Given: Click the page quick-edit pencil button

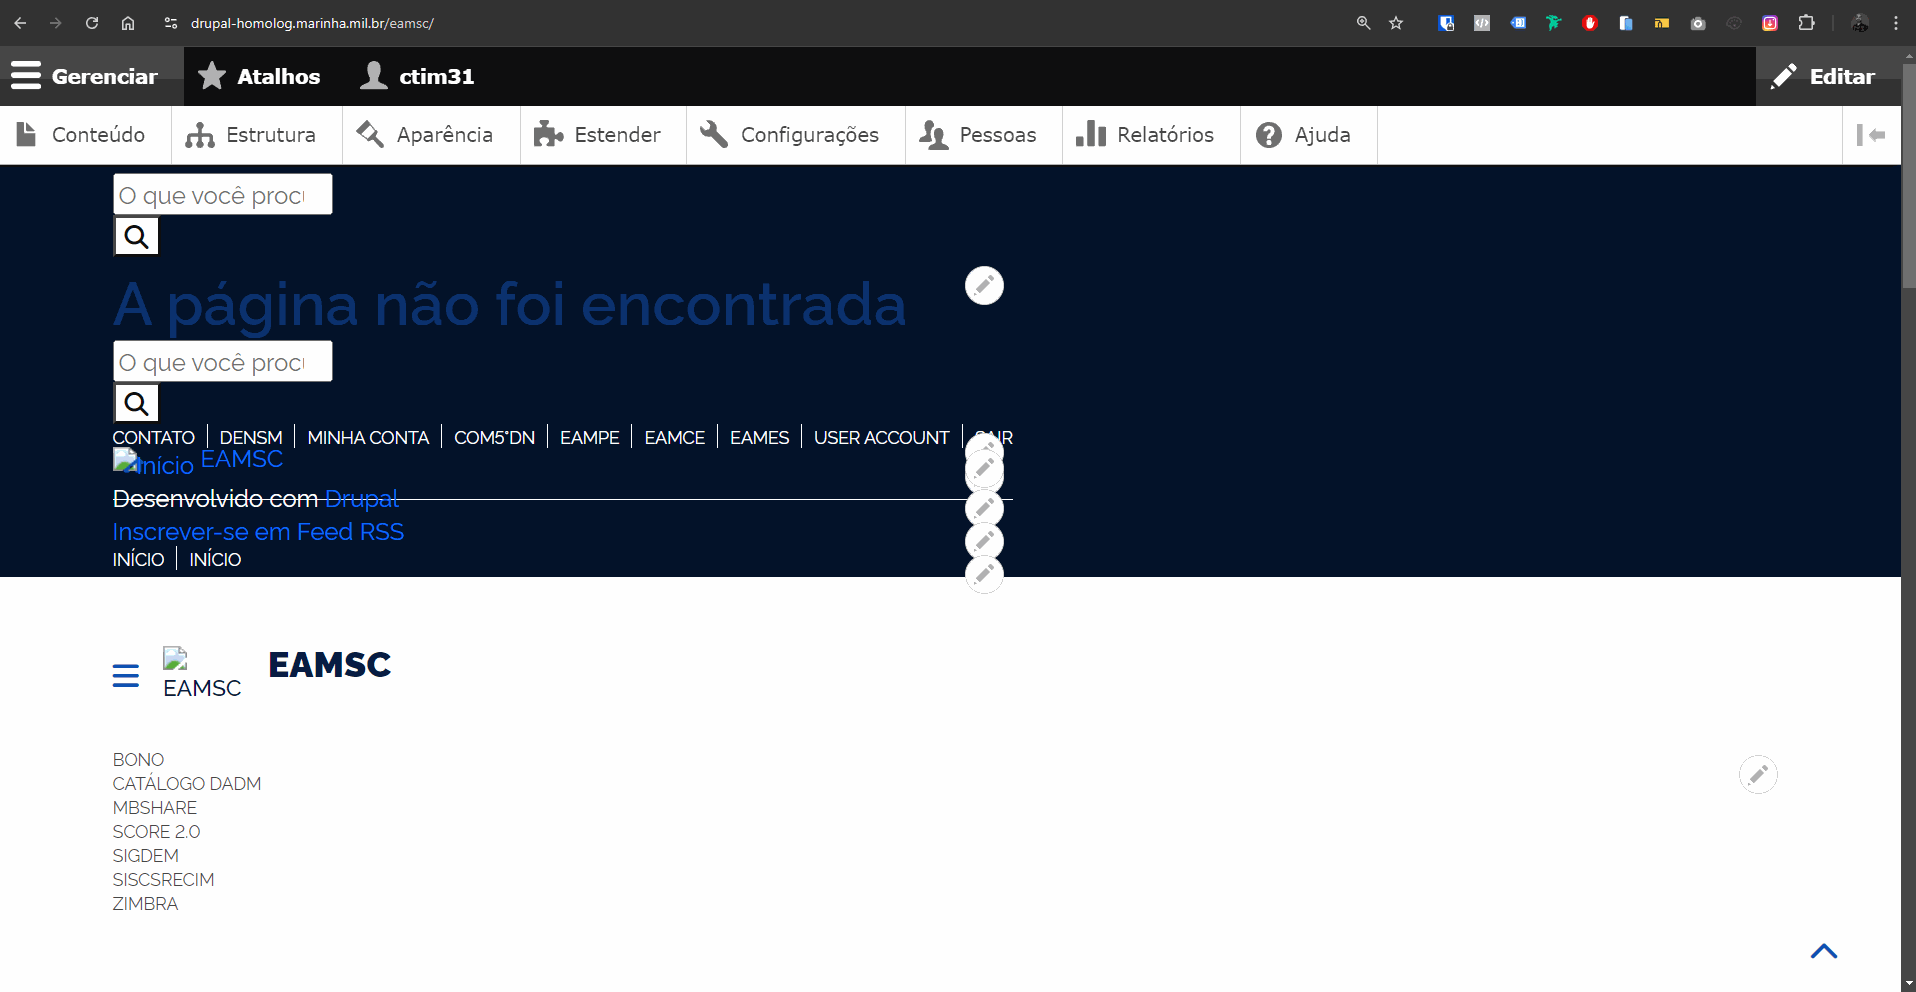Looking at the screenshot, I should tap(984, 285).
